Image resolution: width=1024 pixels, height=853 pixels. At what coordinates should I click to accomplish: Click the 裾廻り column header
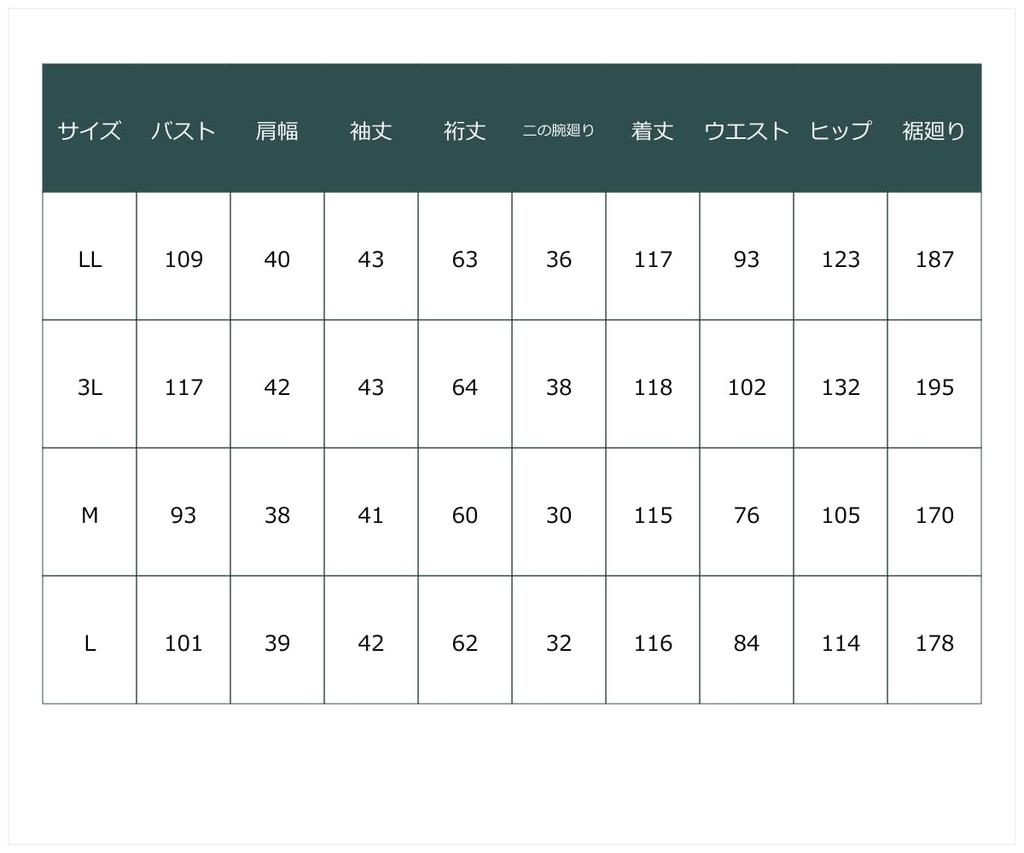935,131
